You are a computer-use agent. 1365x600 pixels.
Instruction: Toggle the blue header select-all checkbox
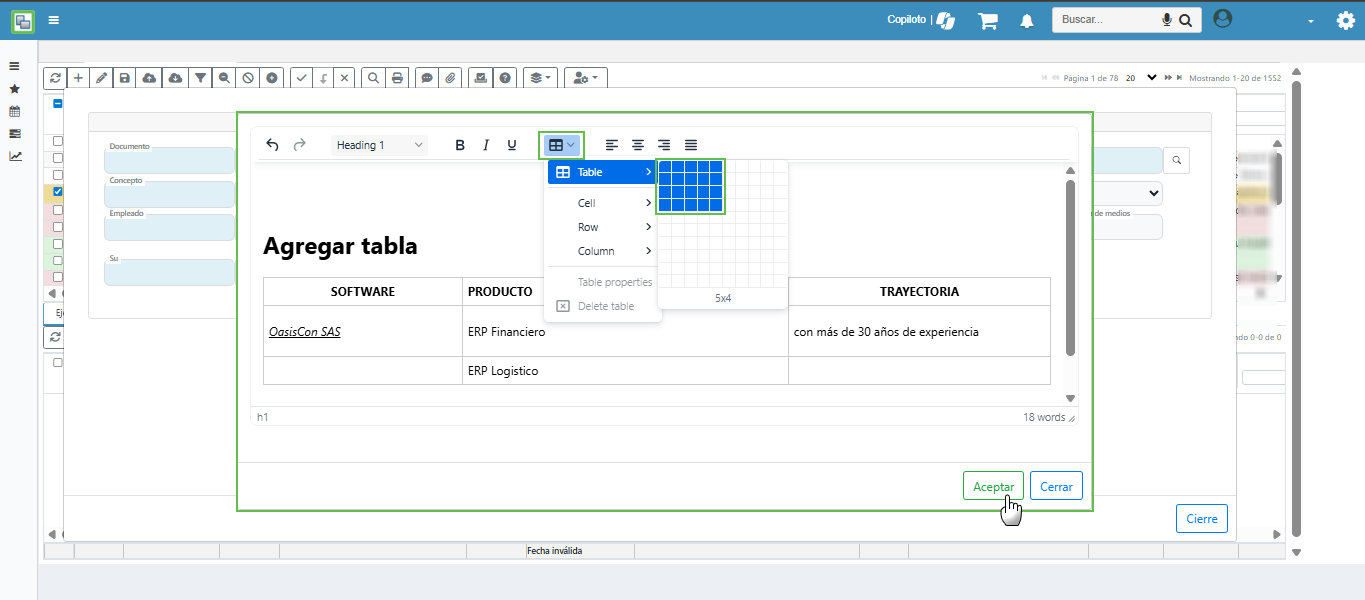58,104
